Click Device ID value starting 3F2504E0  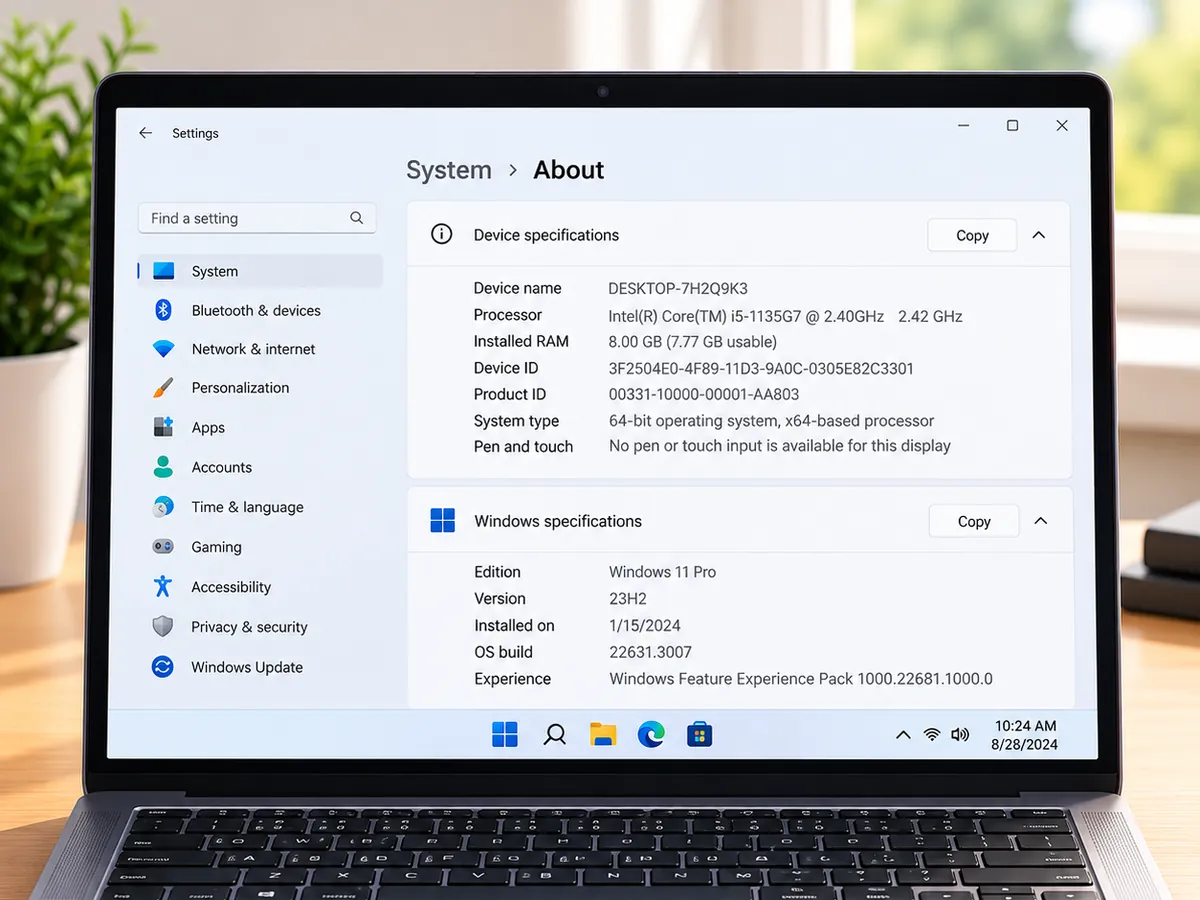pyautogui.click(x=761, y=368)
